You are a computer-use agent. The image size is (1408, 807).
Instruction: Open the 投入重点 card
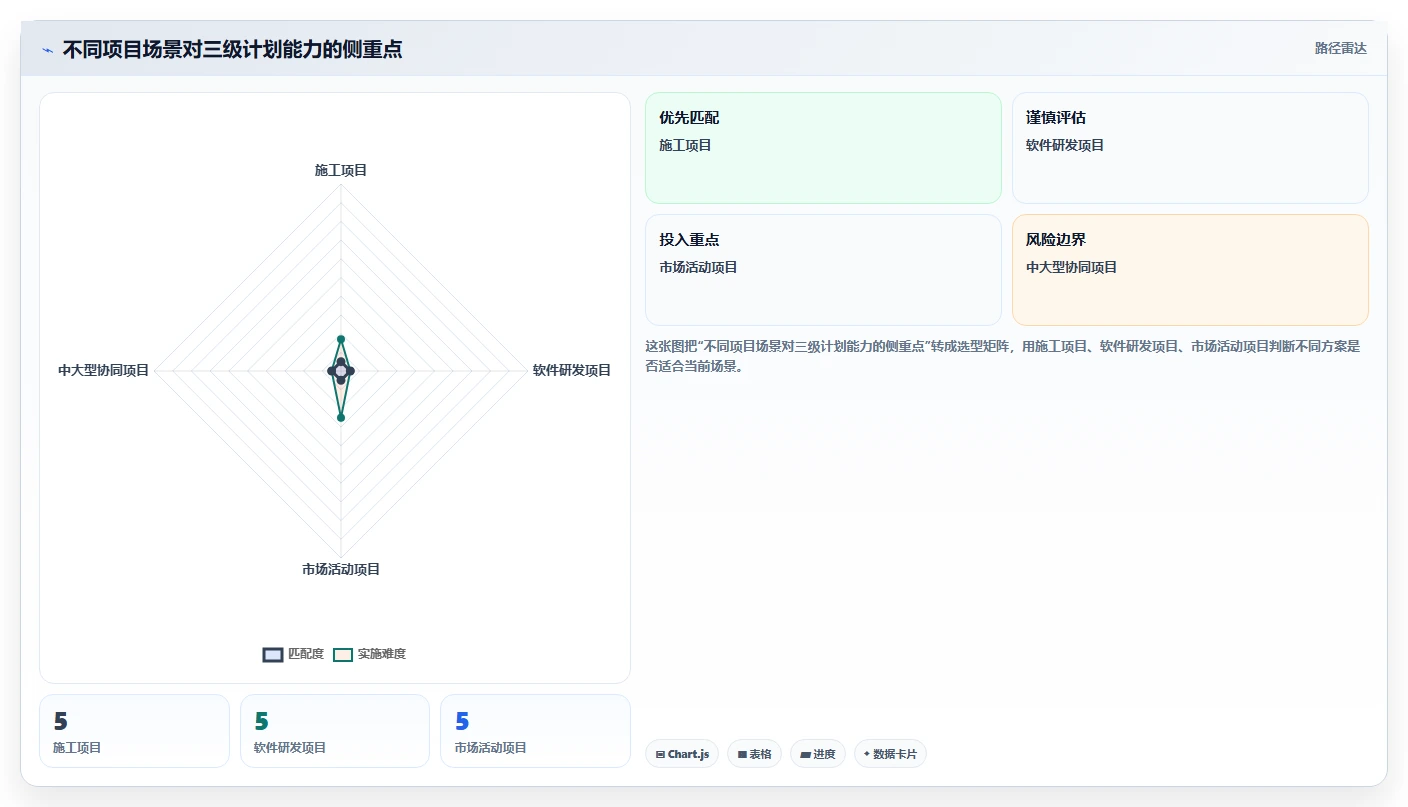pos(823,270)
